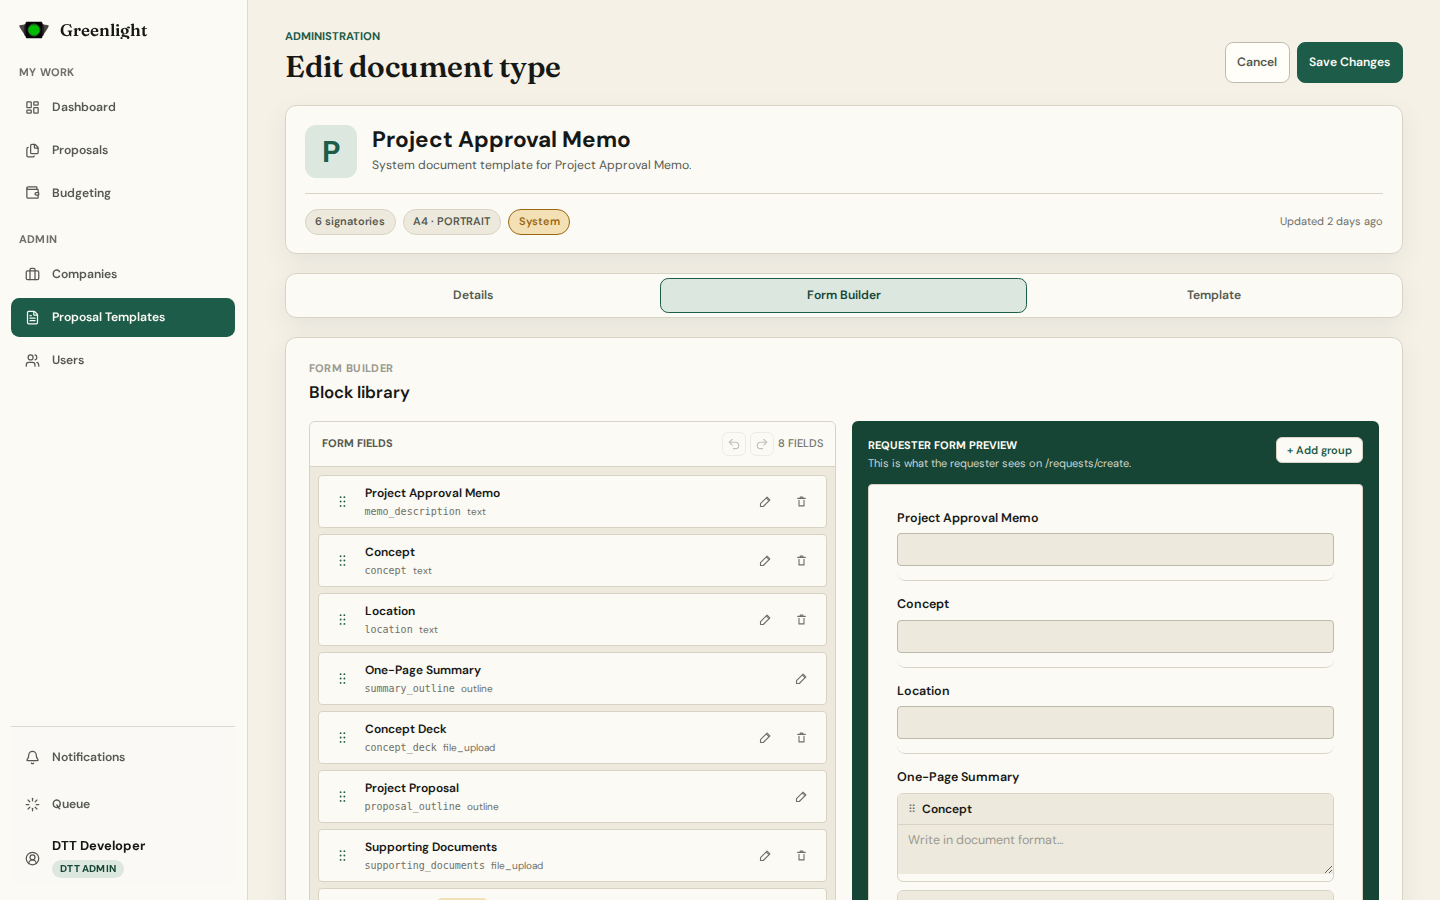
Task: Edit the Project Approval Memo field
Action: [x=765, y=502]
